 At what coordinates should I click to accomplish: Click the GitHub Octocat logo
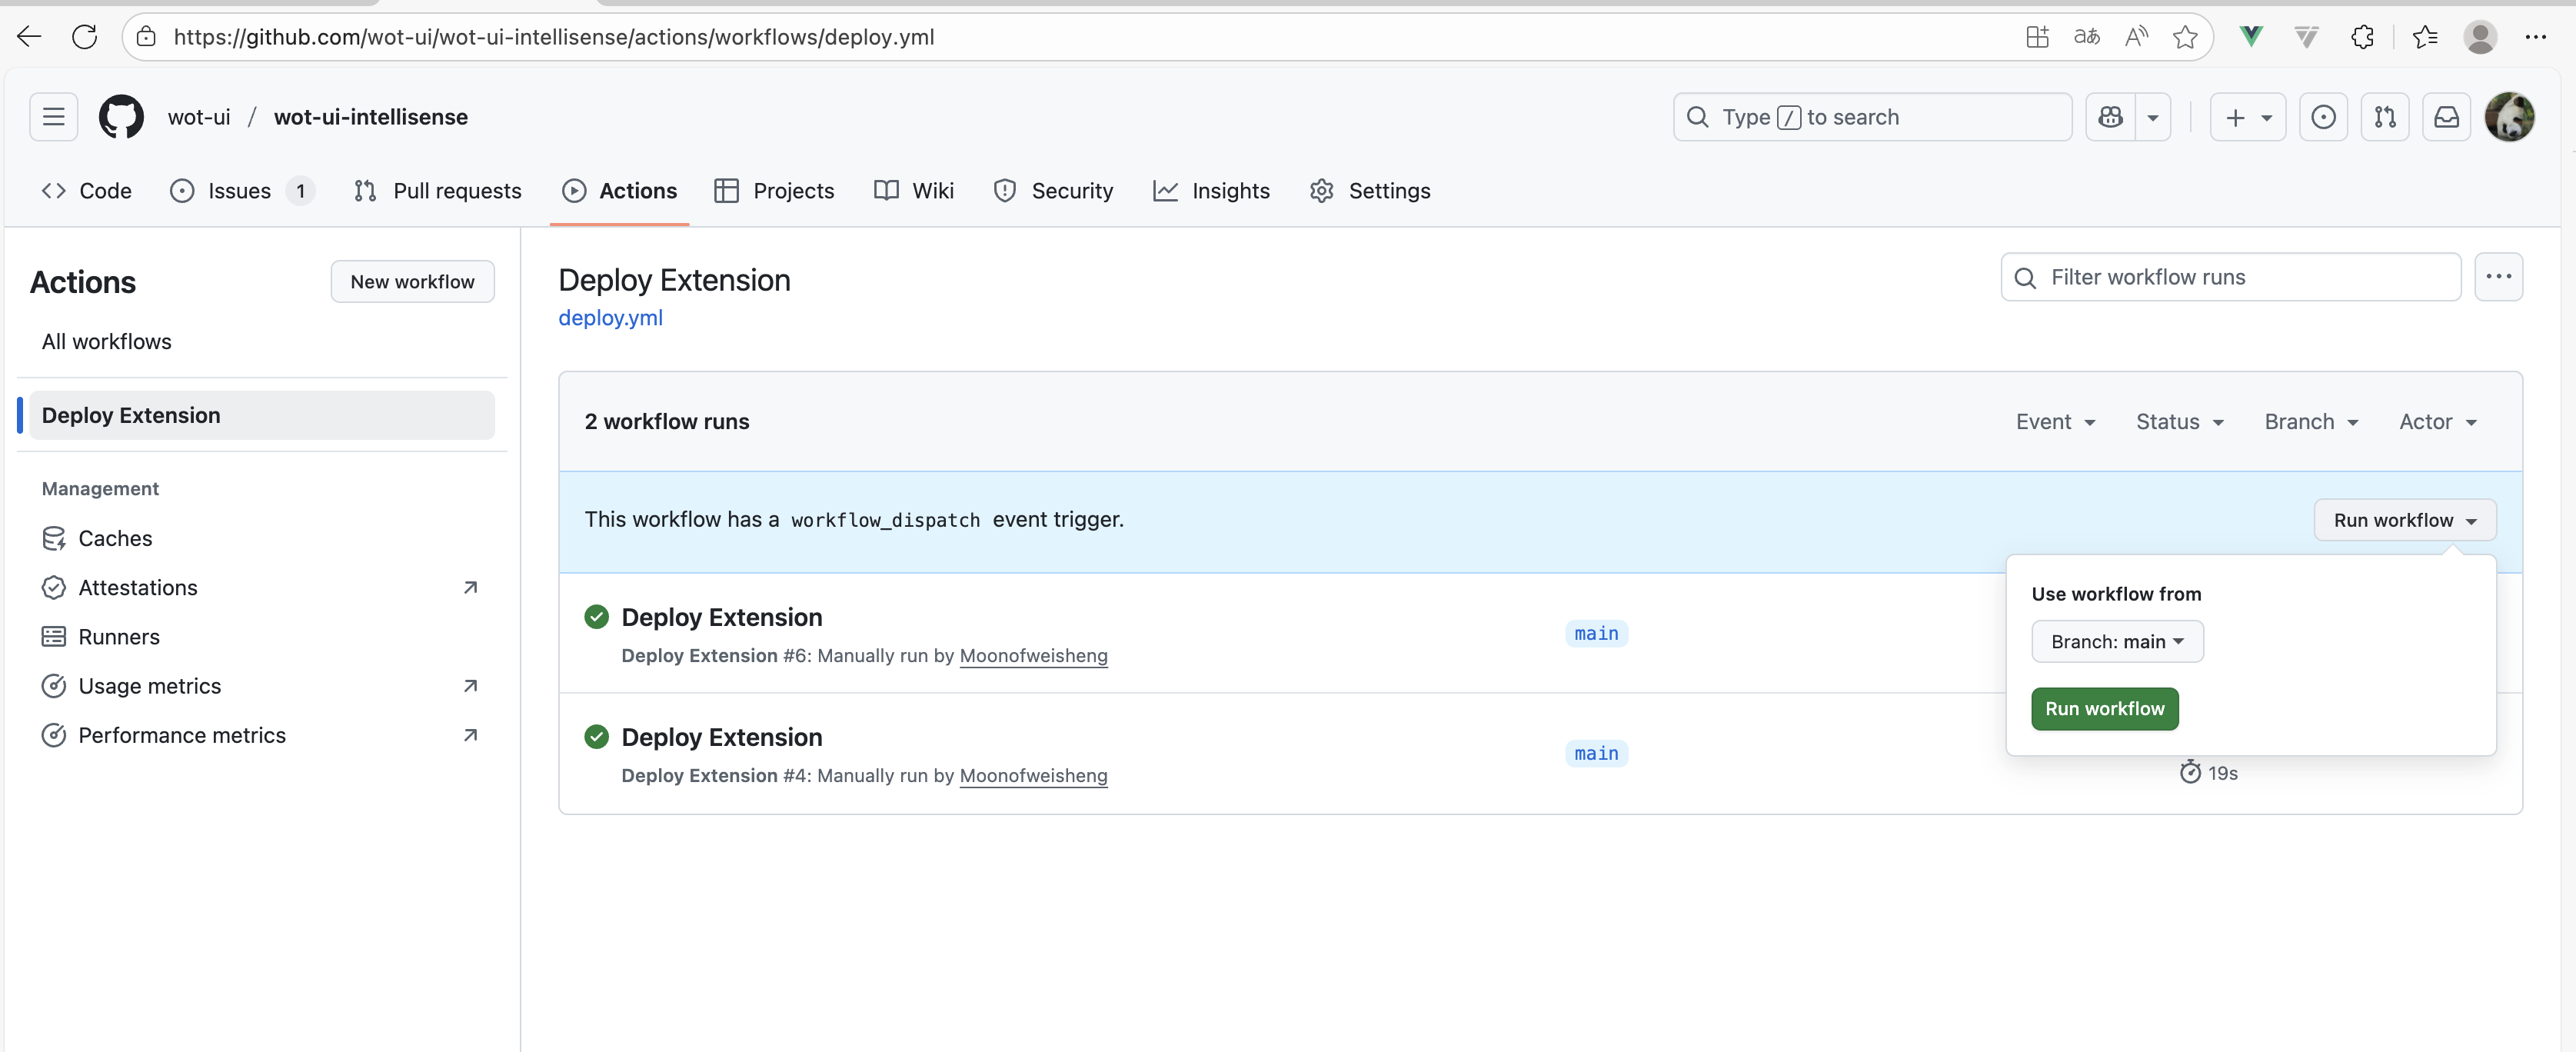[x=121, y=117]
